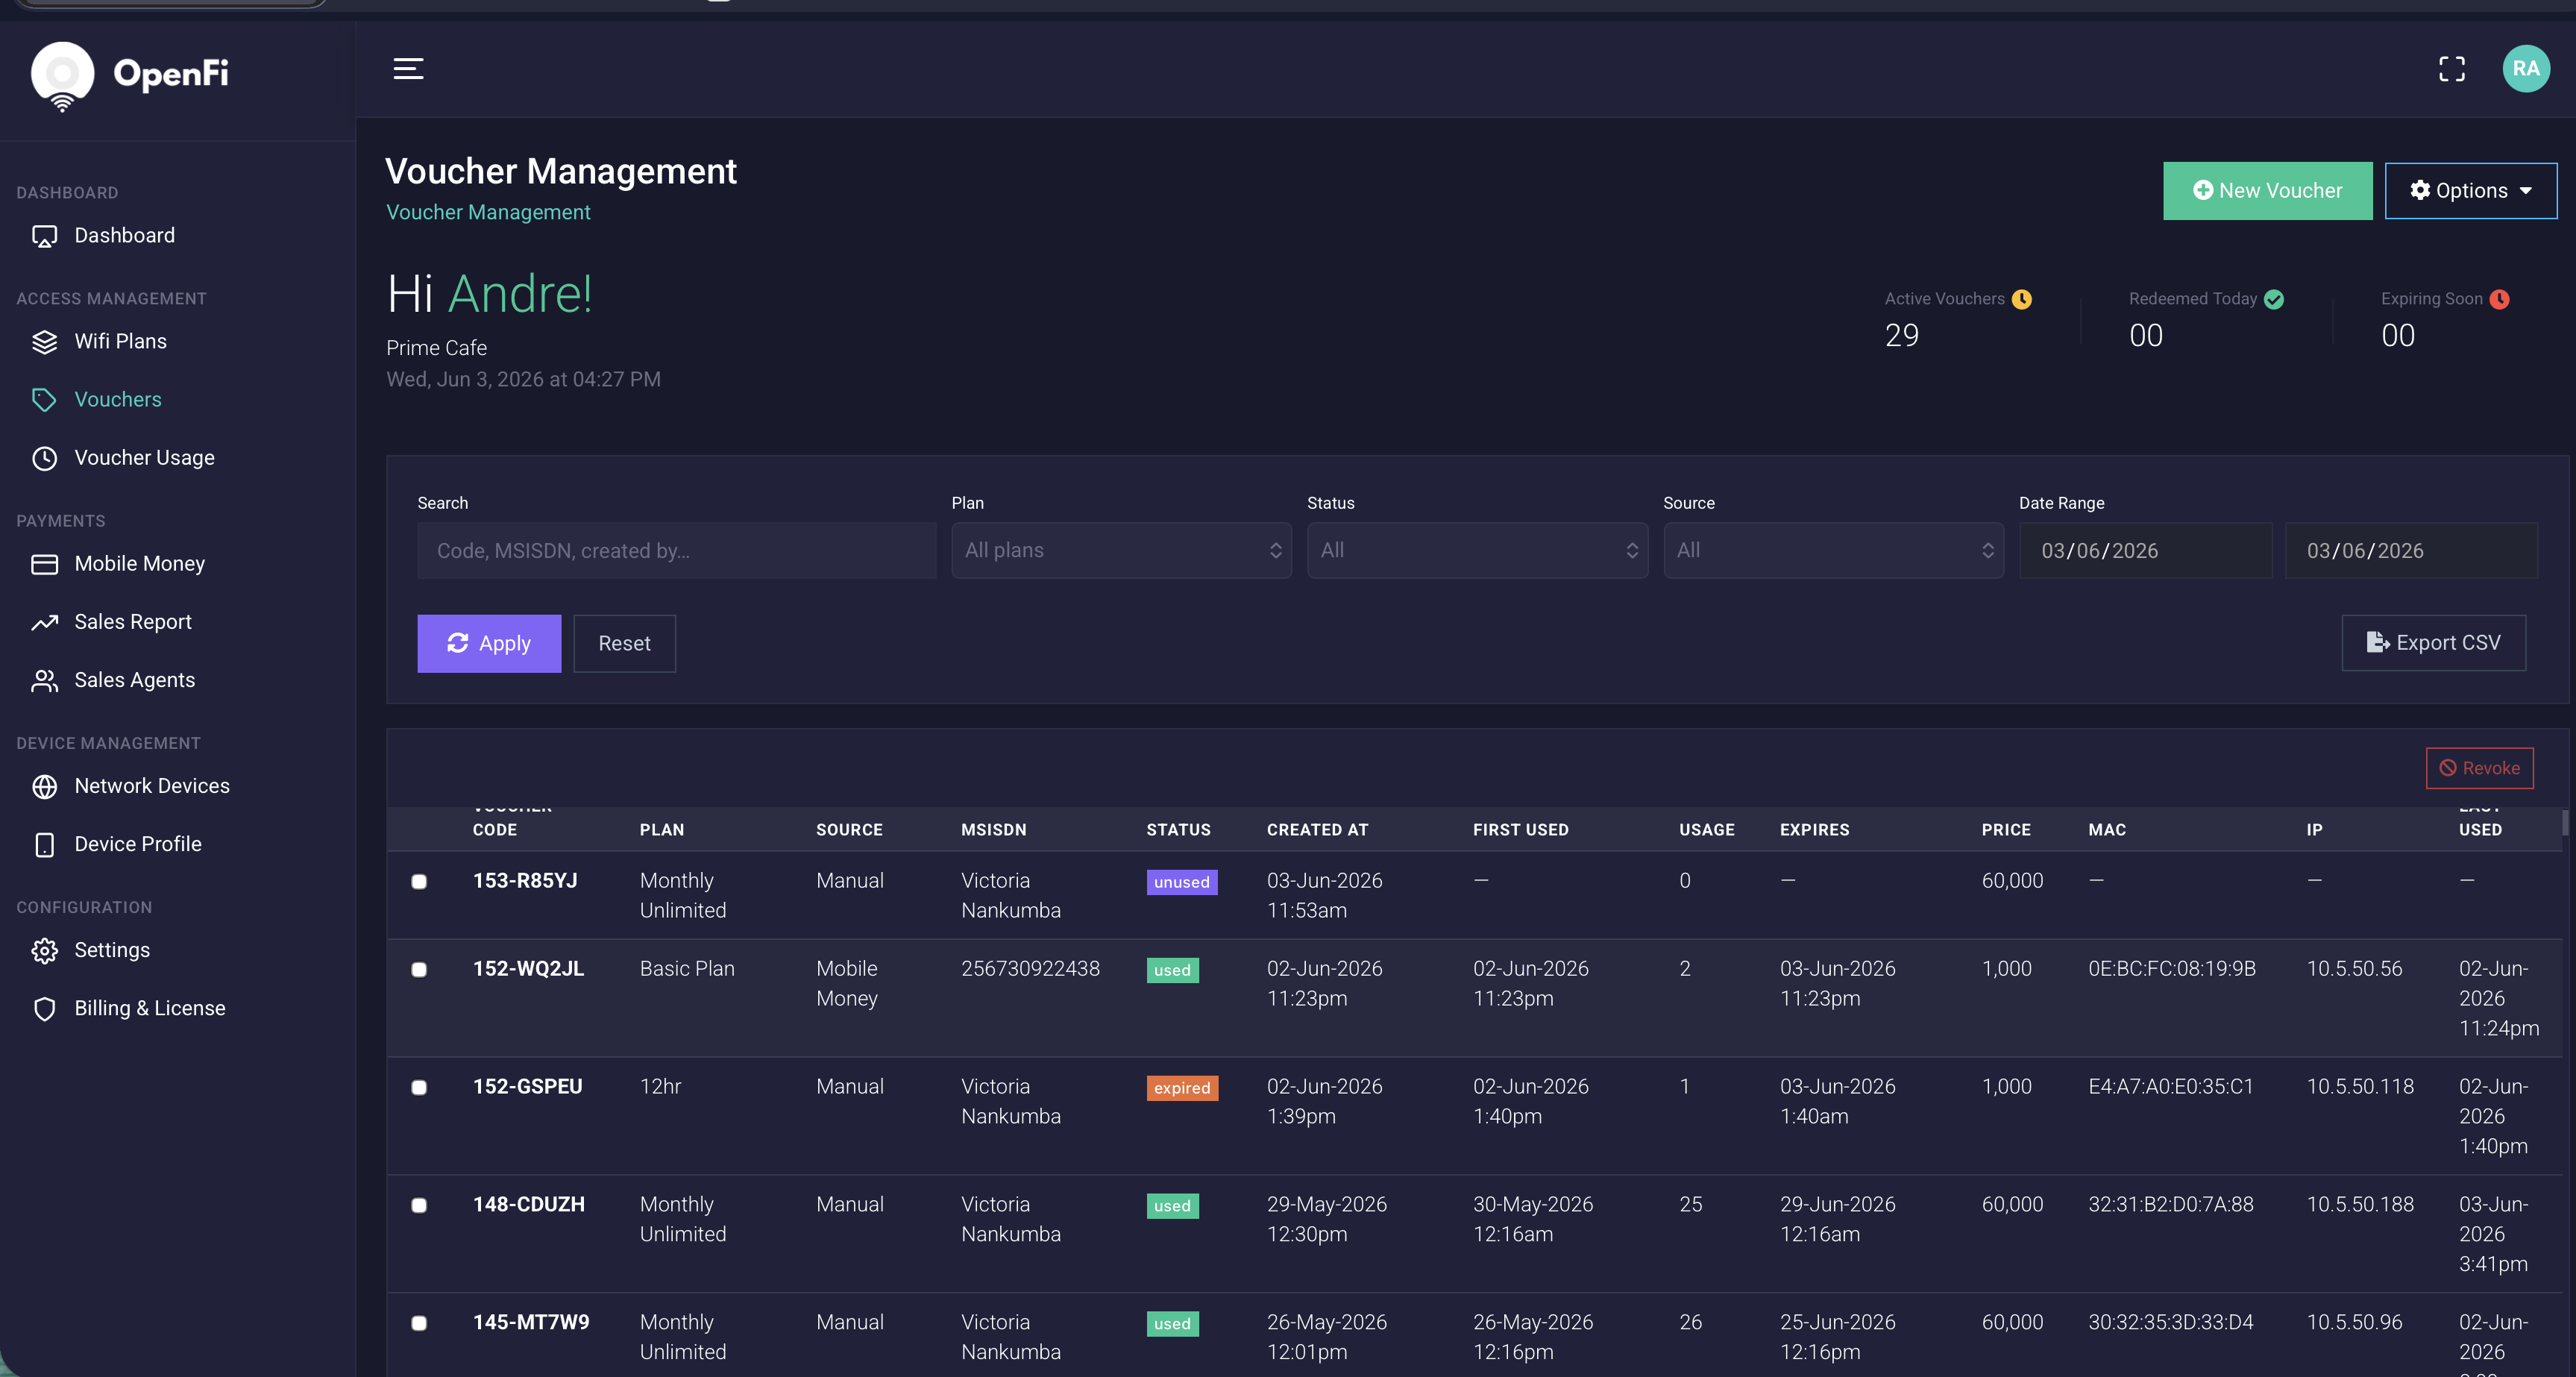Click the PRICE column header

tap(2005, 830)
